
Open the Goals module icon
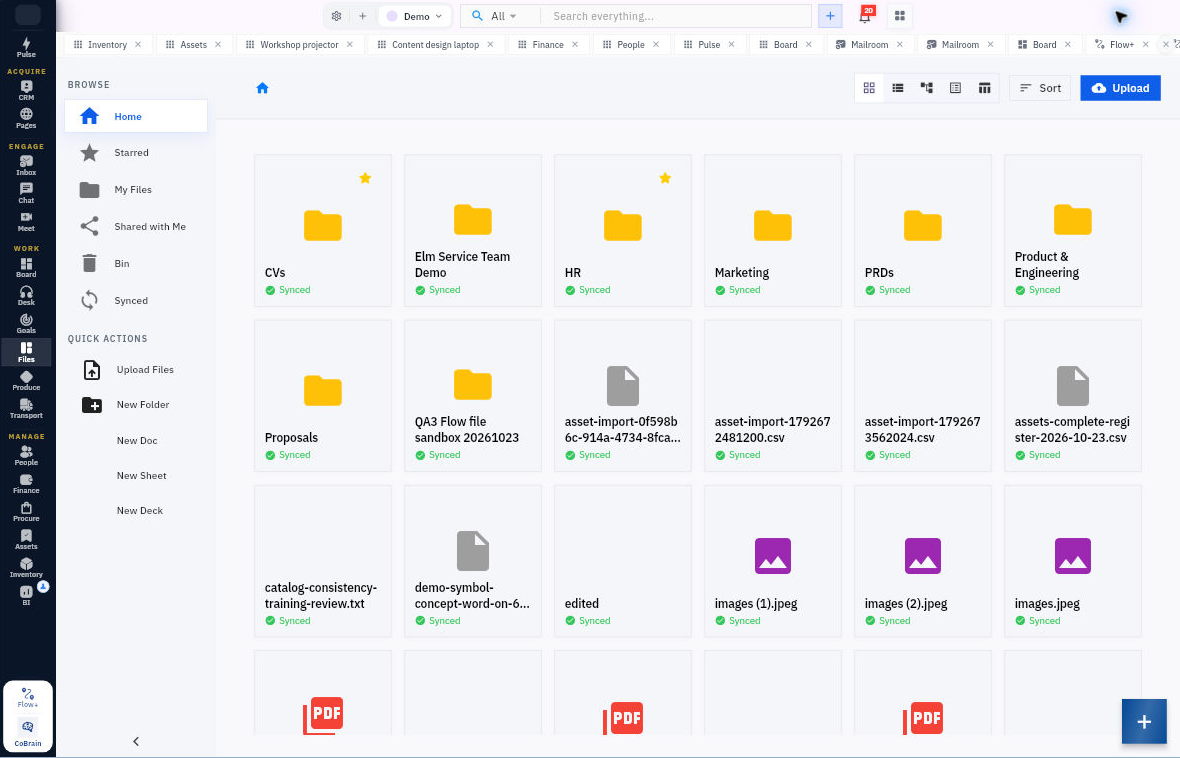click(26, 324)
